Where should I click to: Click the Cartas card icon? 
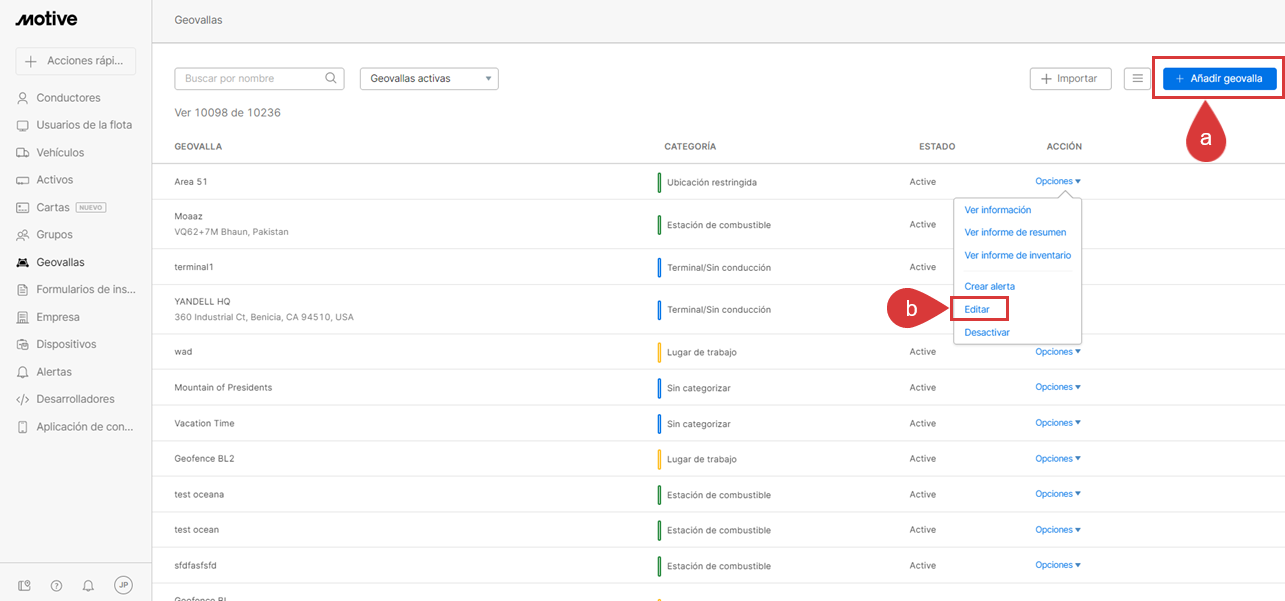pyautogui.click(x=23, y=207)
